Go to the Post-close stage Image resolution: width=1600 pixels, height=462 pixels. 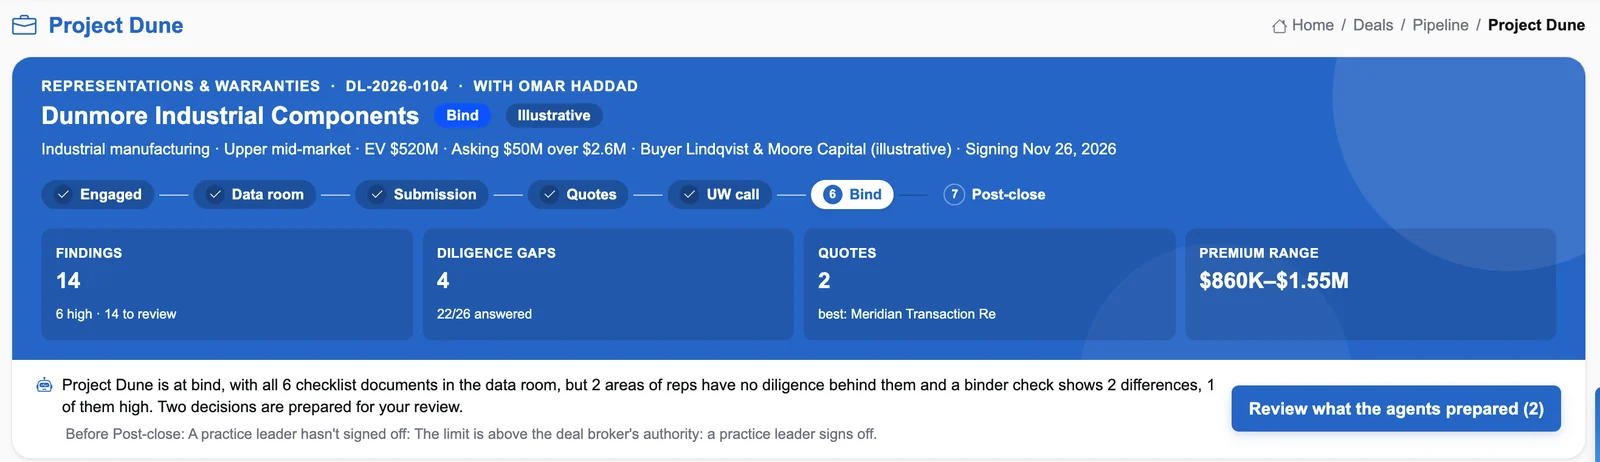click(x=995, y=195)
